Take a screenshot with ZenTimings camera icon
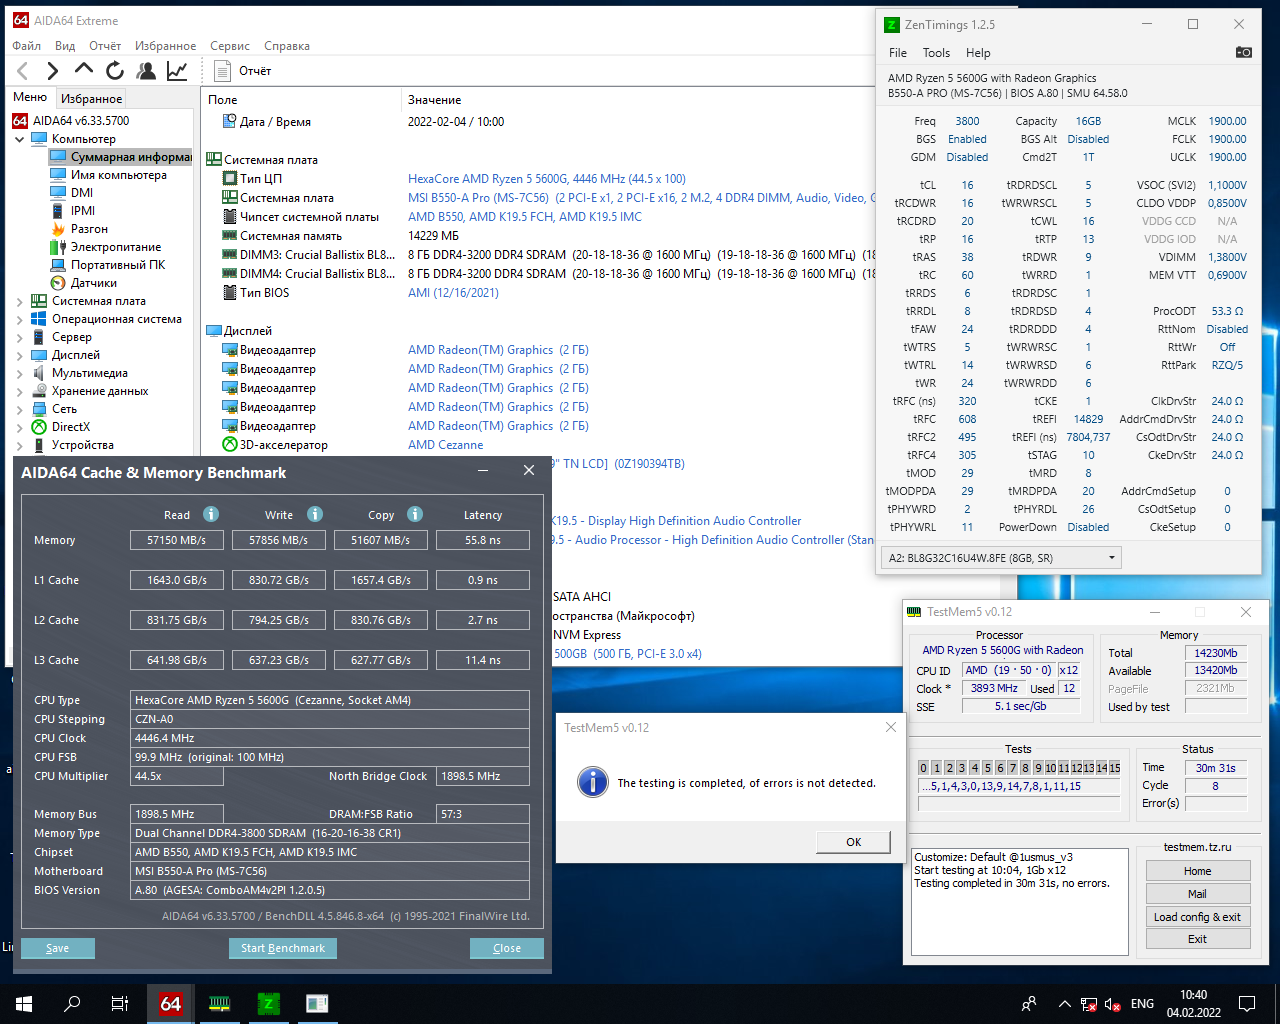The width and height of the screenshot is (1280, 1024). (1243, 52)
